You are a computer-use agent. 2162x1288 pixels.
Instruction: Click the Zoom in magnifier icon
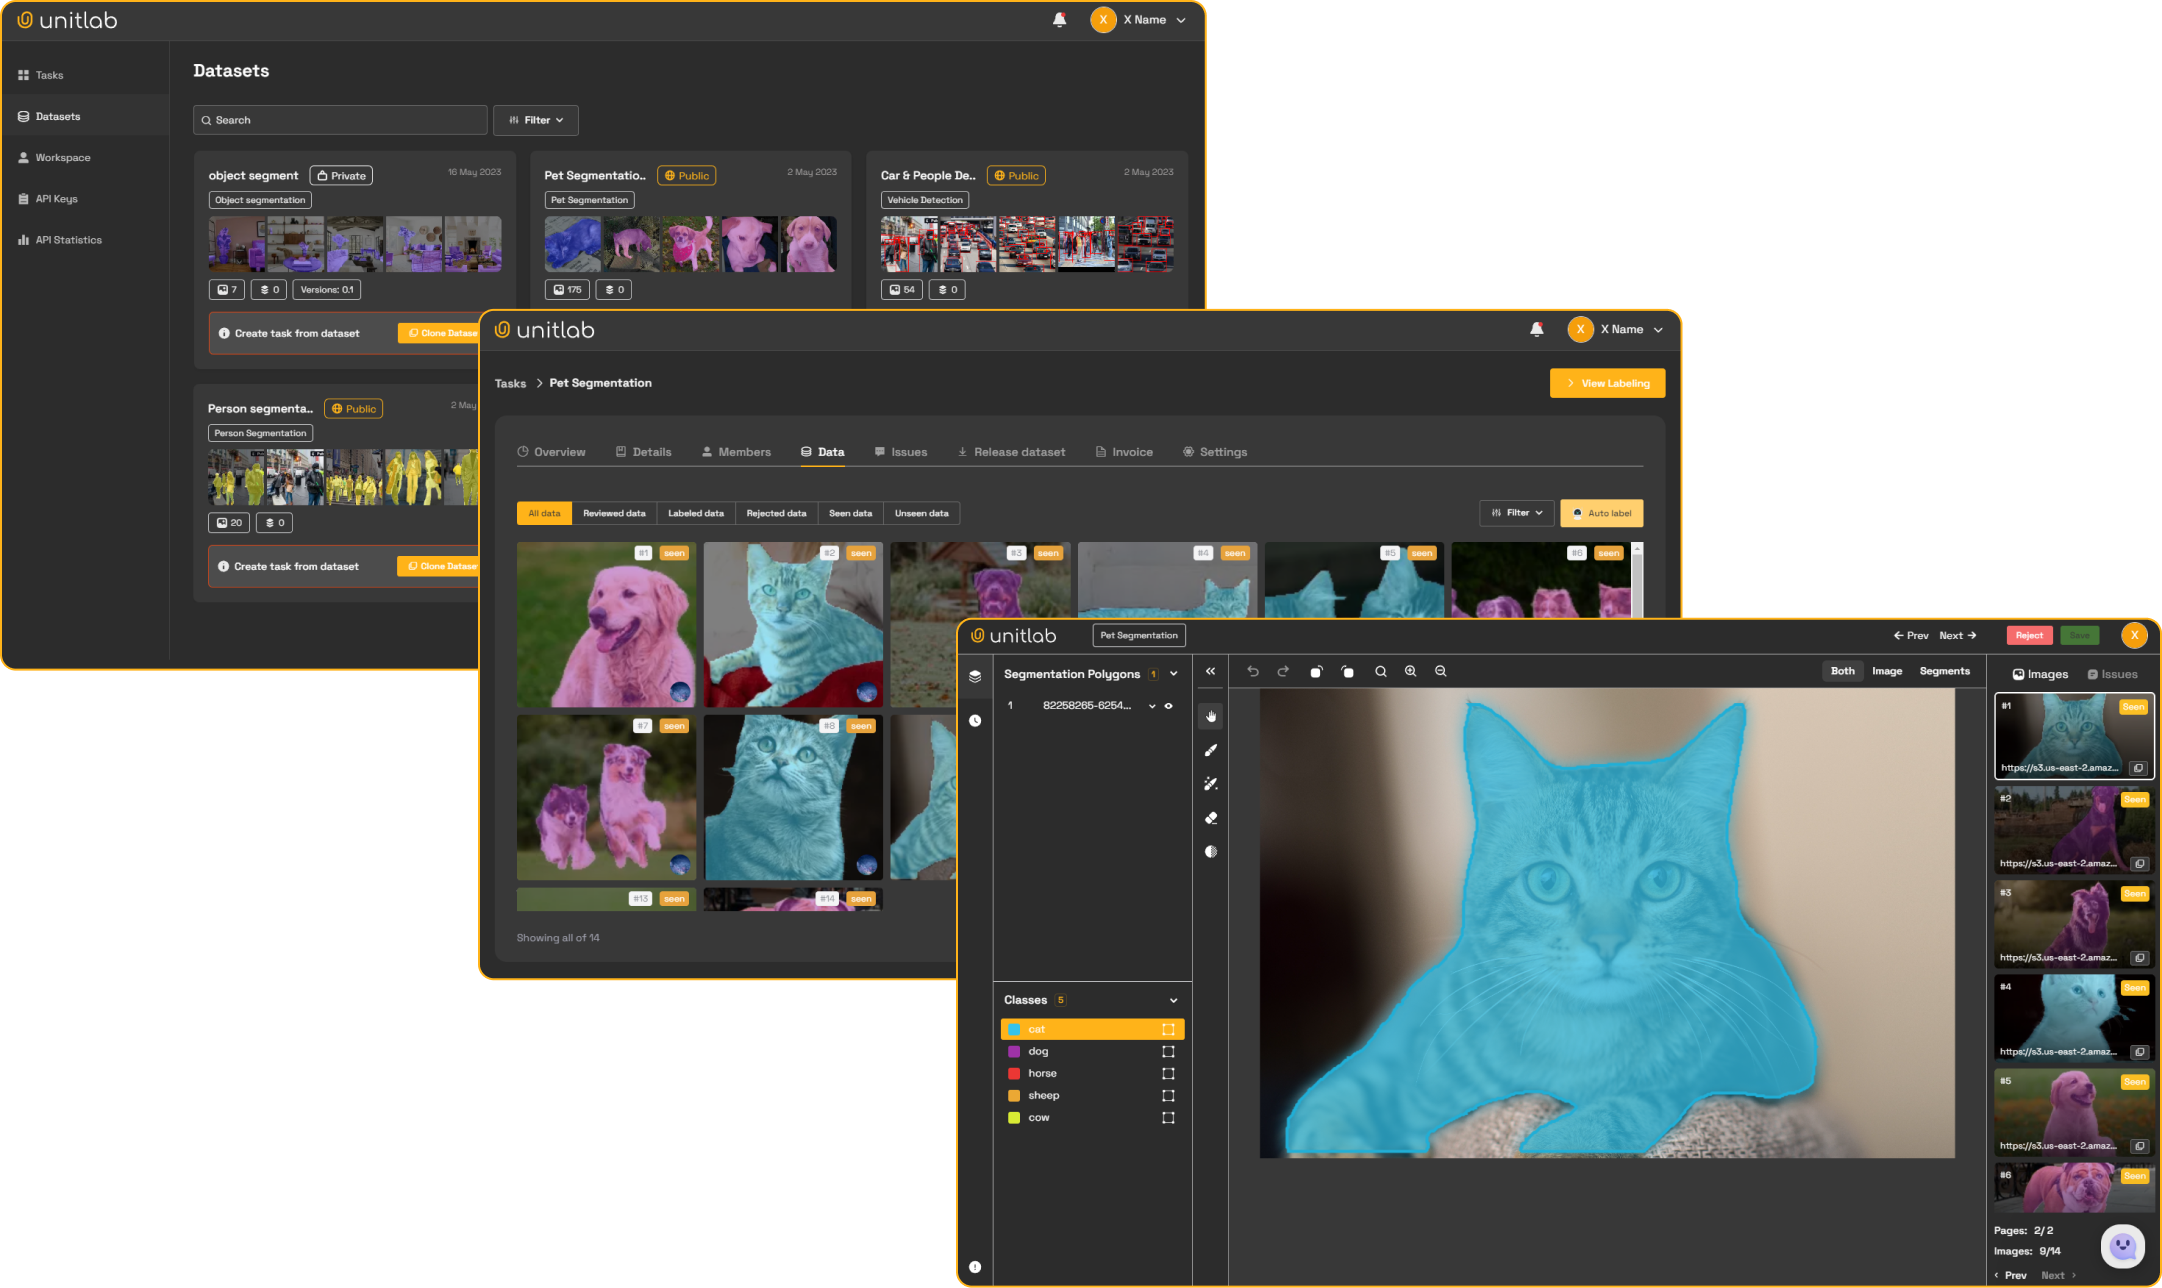(1410, 672)
